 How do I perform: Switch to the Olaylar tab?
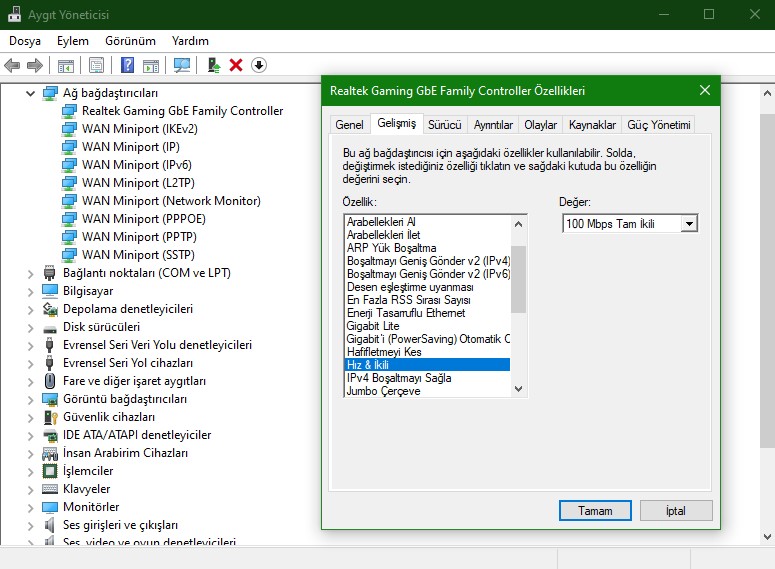[x=540, y=125]
